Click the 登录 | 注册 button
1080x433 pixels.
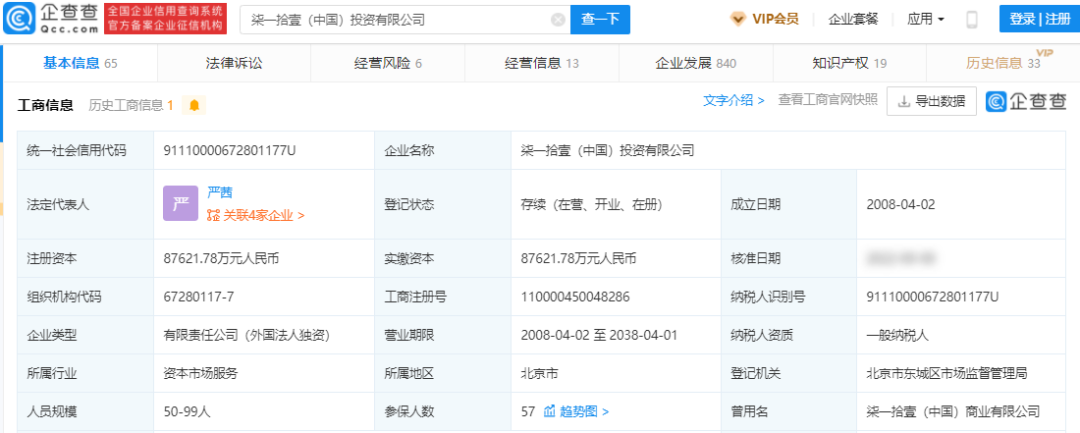click(x=1039, y=19)
